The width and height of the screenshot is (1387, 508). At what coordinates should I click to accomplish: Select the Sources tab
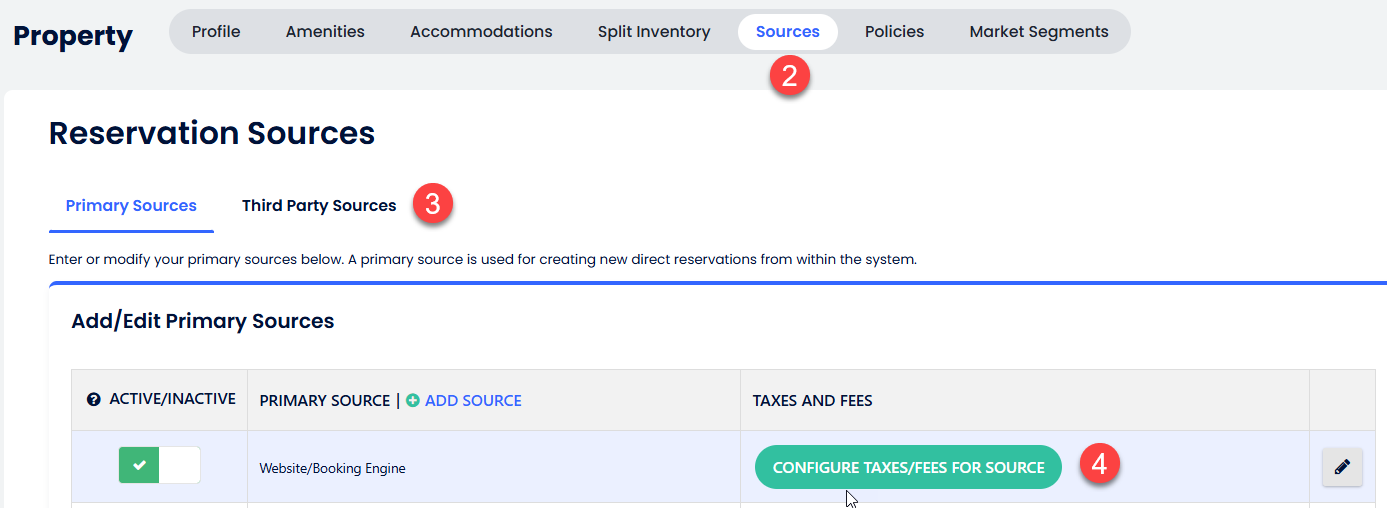[787, 32]
